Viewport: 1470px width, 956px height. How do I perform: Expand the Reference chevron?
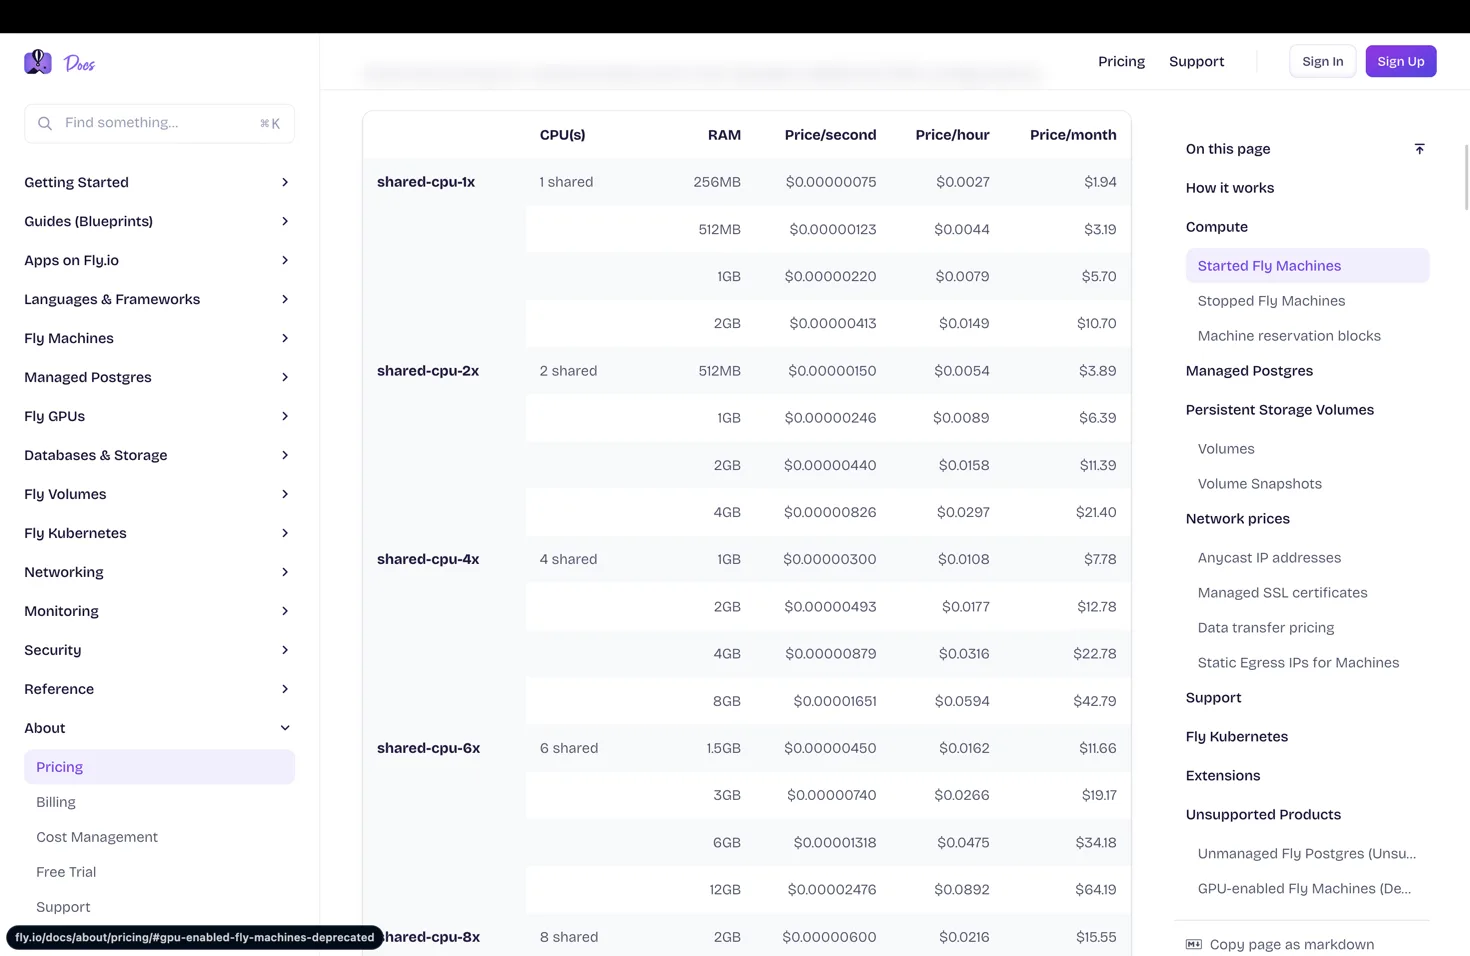285,689
